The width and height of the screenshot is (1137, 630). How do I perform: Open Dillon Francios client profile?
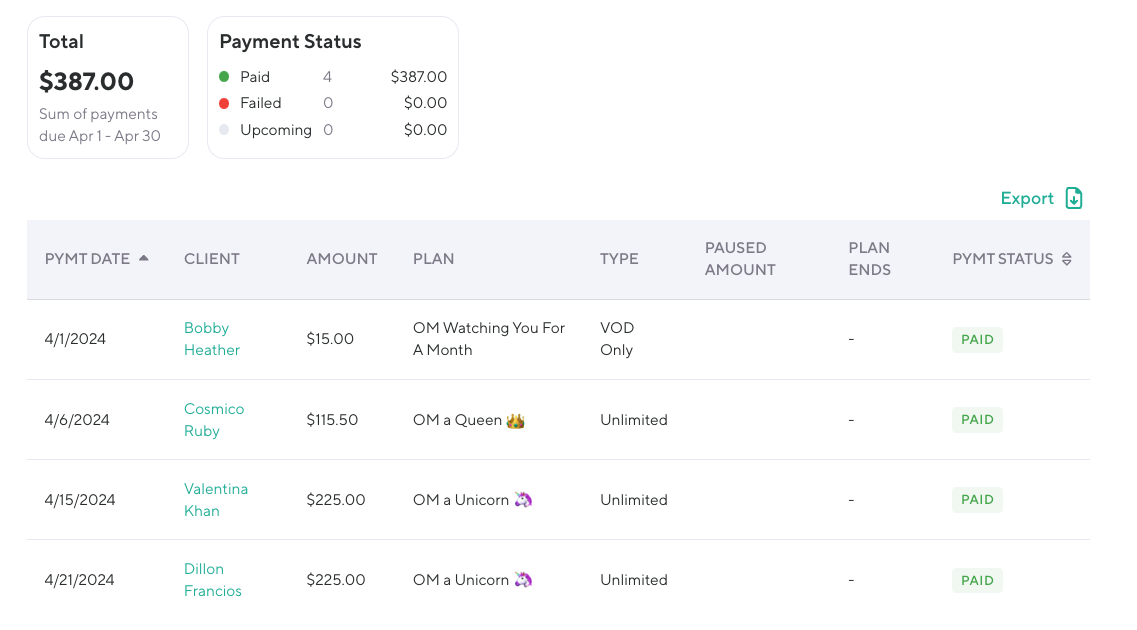click(x=212, y=580)
